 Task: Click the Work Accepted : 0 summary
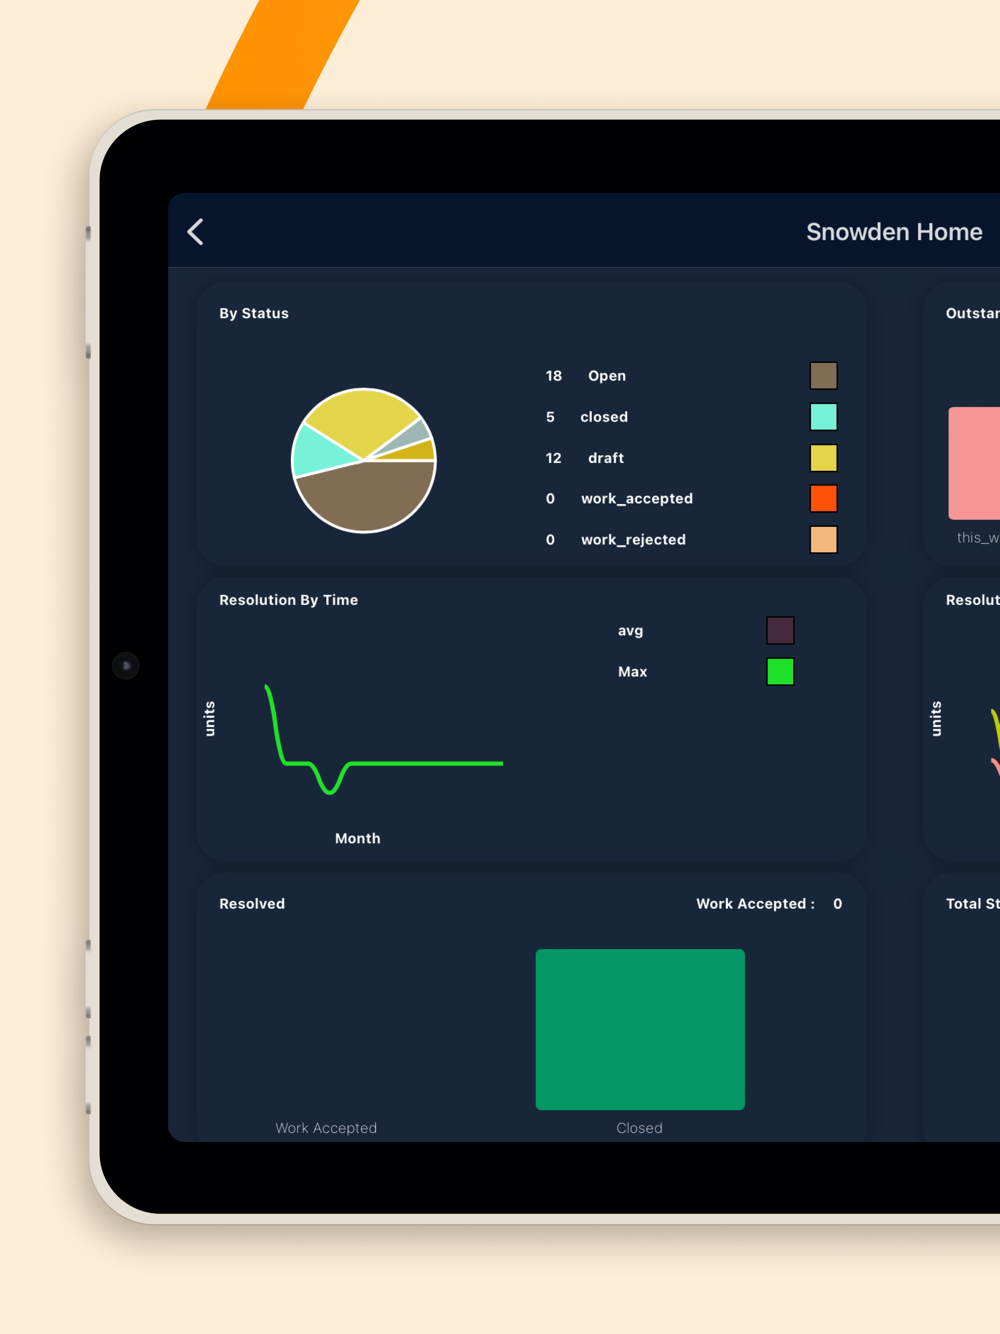pyautogui.click(x=769, y=904)
